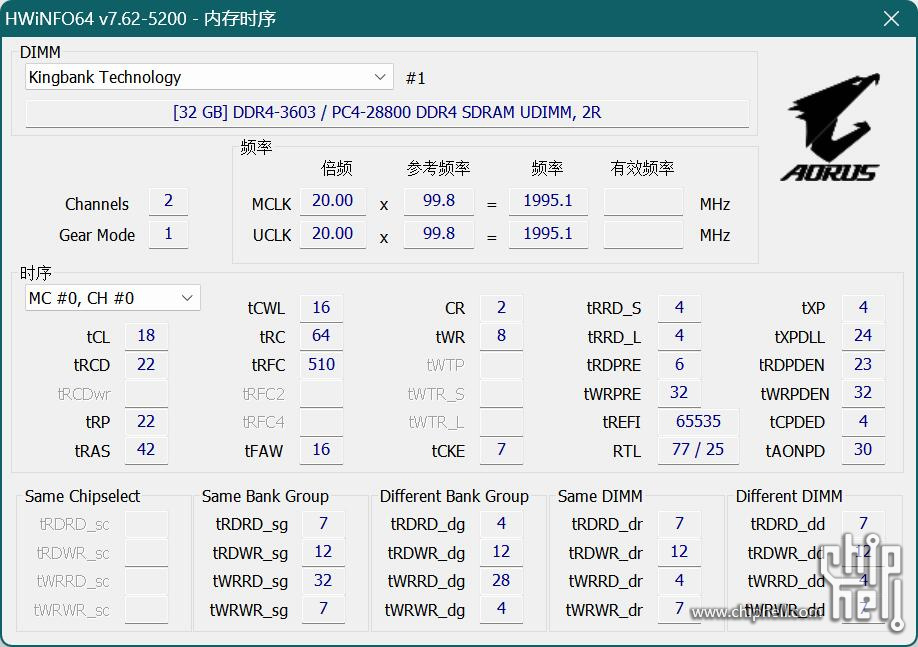Click the empty tRFC2 field

tap(321, 393)
